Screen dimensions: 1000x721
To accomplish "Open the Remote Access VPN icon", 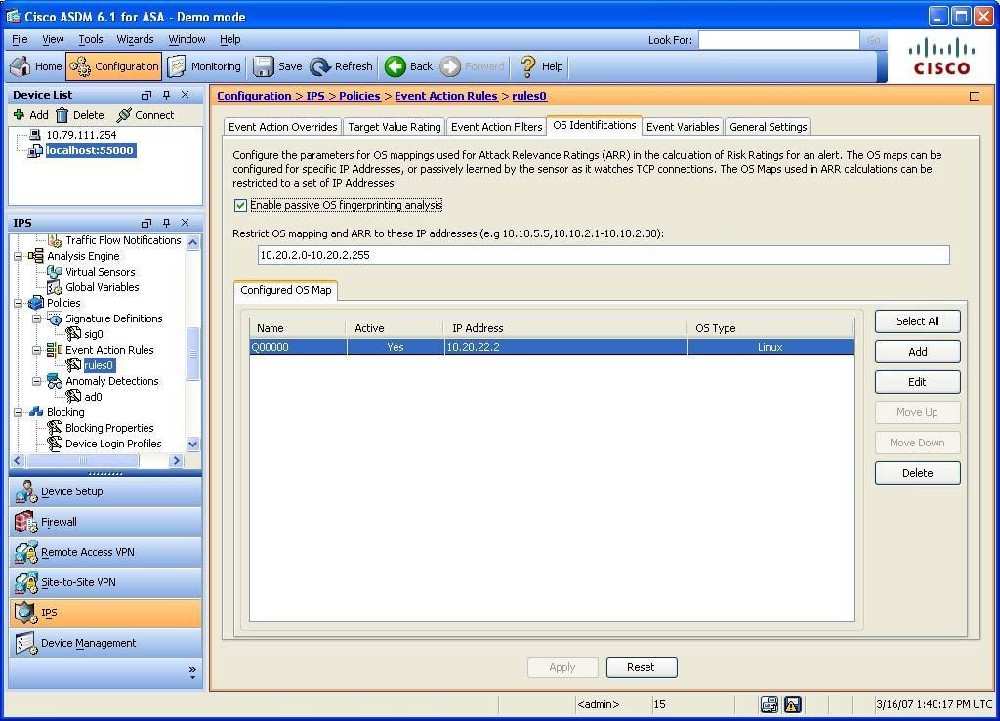I will [26, 552].
